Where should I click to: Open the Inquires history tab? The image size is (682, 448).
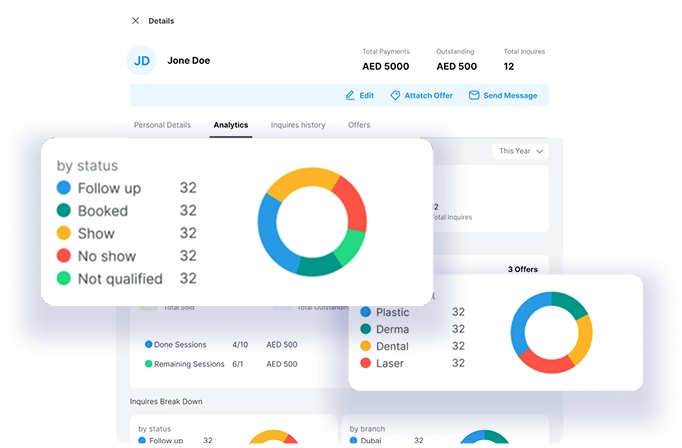pyautogui.click(x=298, y=126)
